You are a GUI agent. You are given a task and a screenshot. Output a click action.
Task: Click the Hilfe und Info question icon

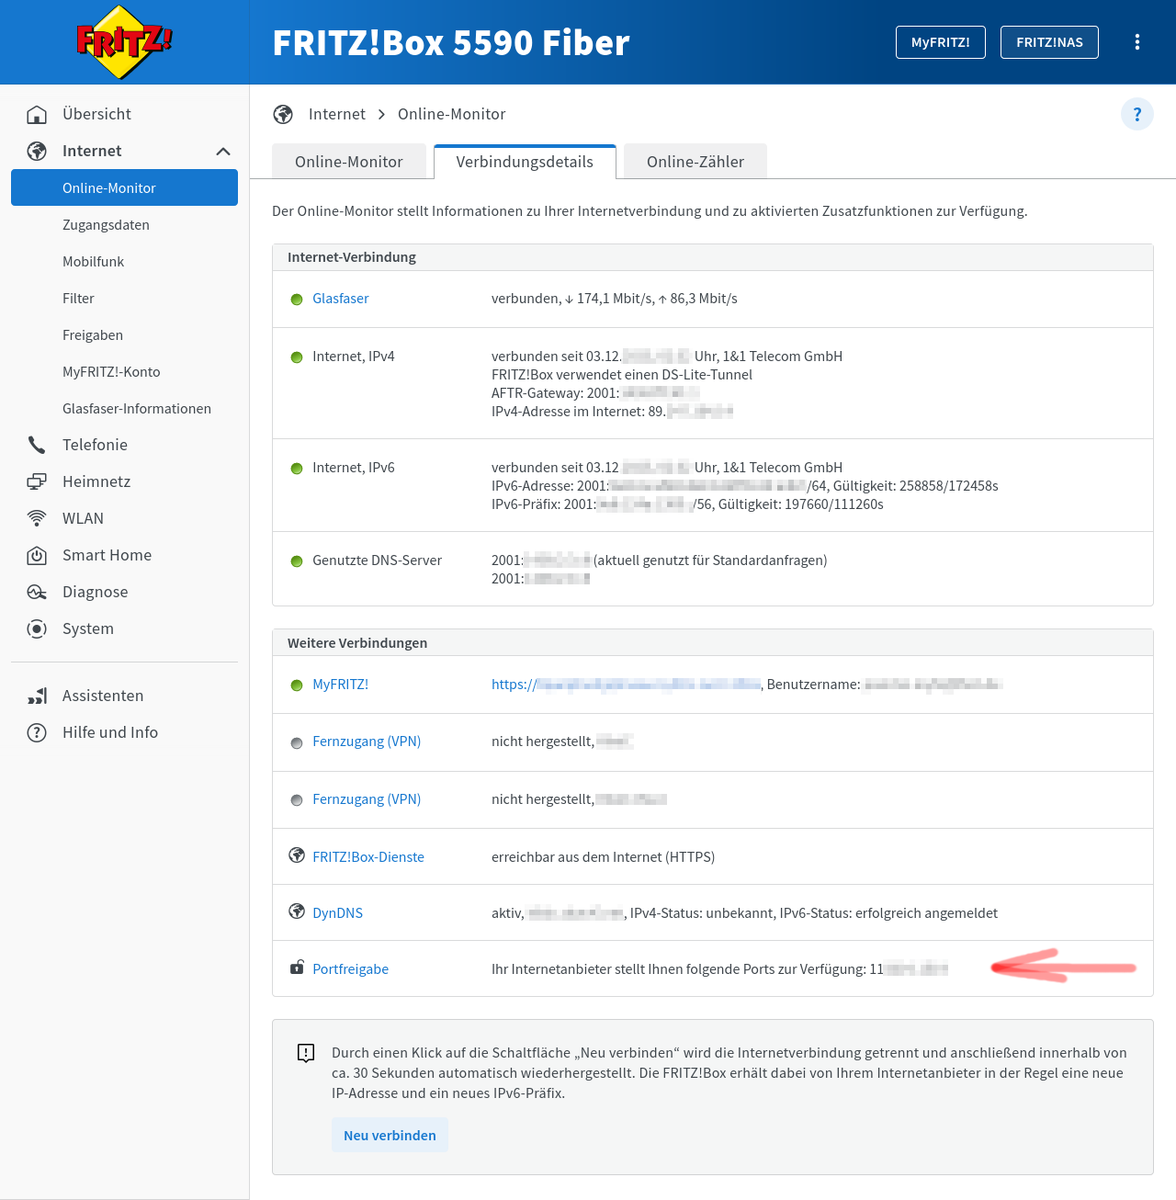click(37, 733)
